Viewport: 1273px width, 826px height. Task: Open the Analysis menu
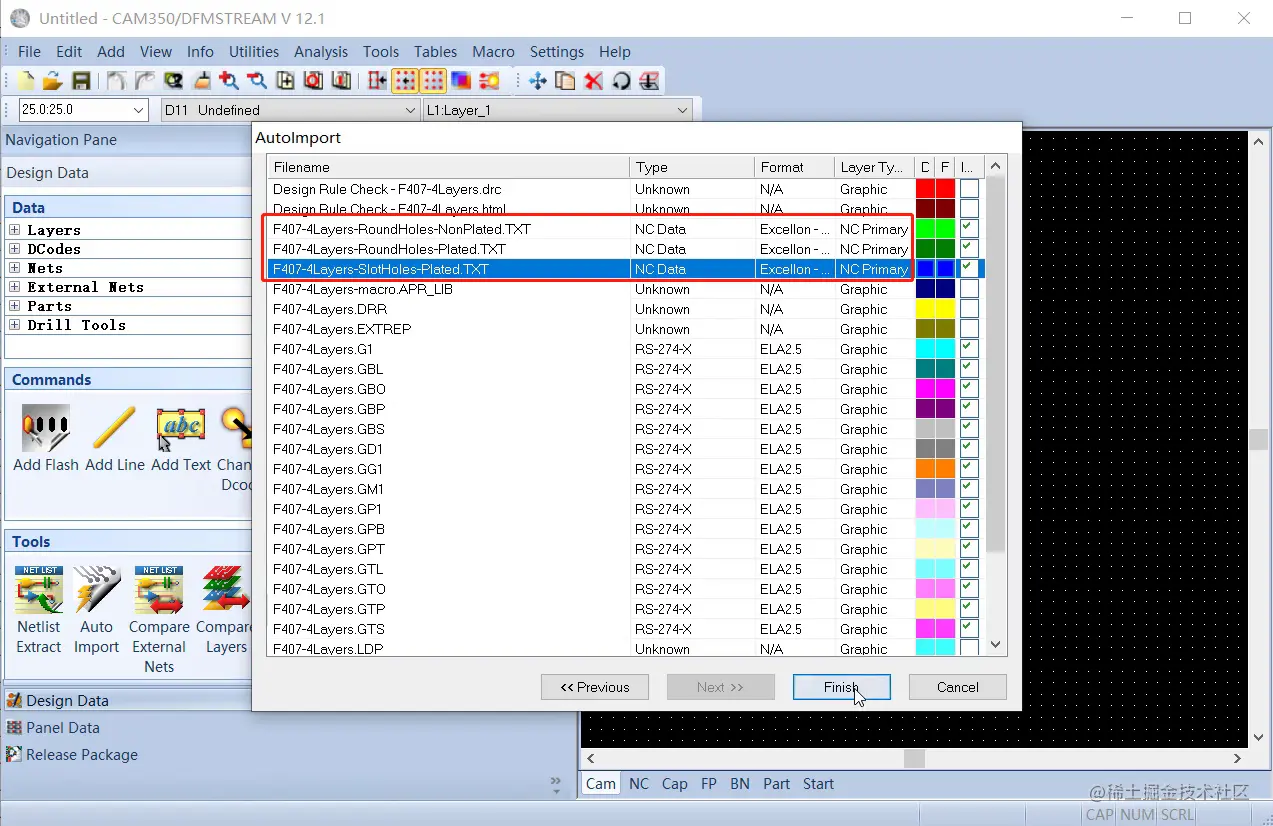tap(321, 52)
